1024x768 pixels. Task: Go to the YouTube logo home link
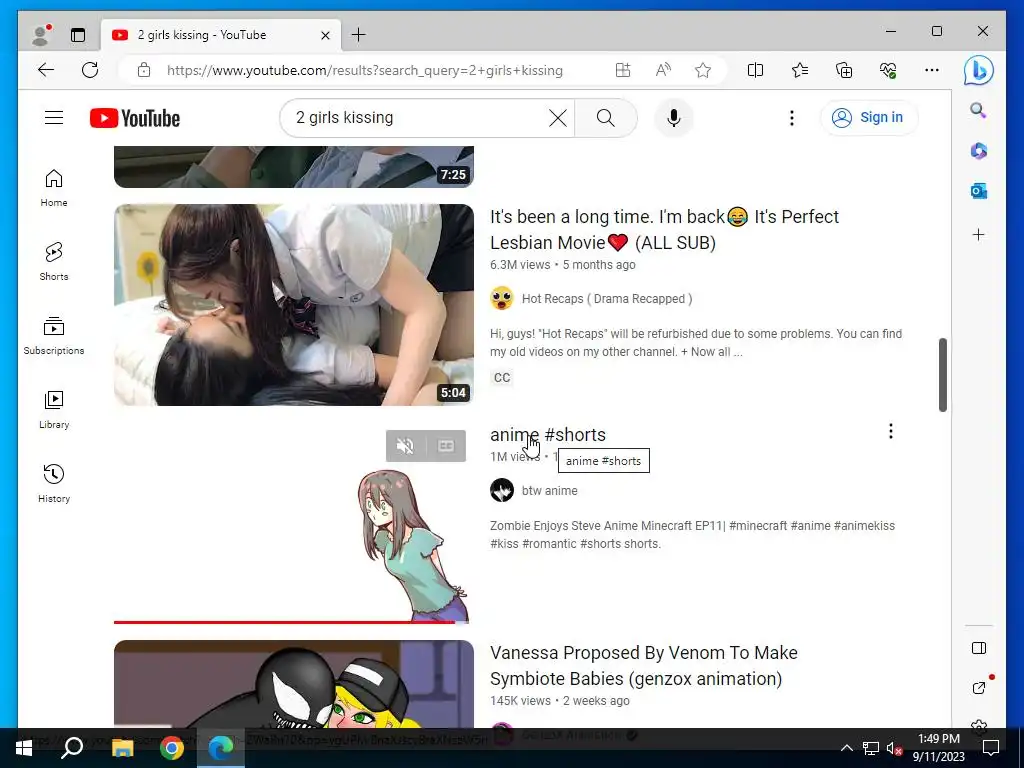pos(135,118)
